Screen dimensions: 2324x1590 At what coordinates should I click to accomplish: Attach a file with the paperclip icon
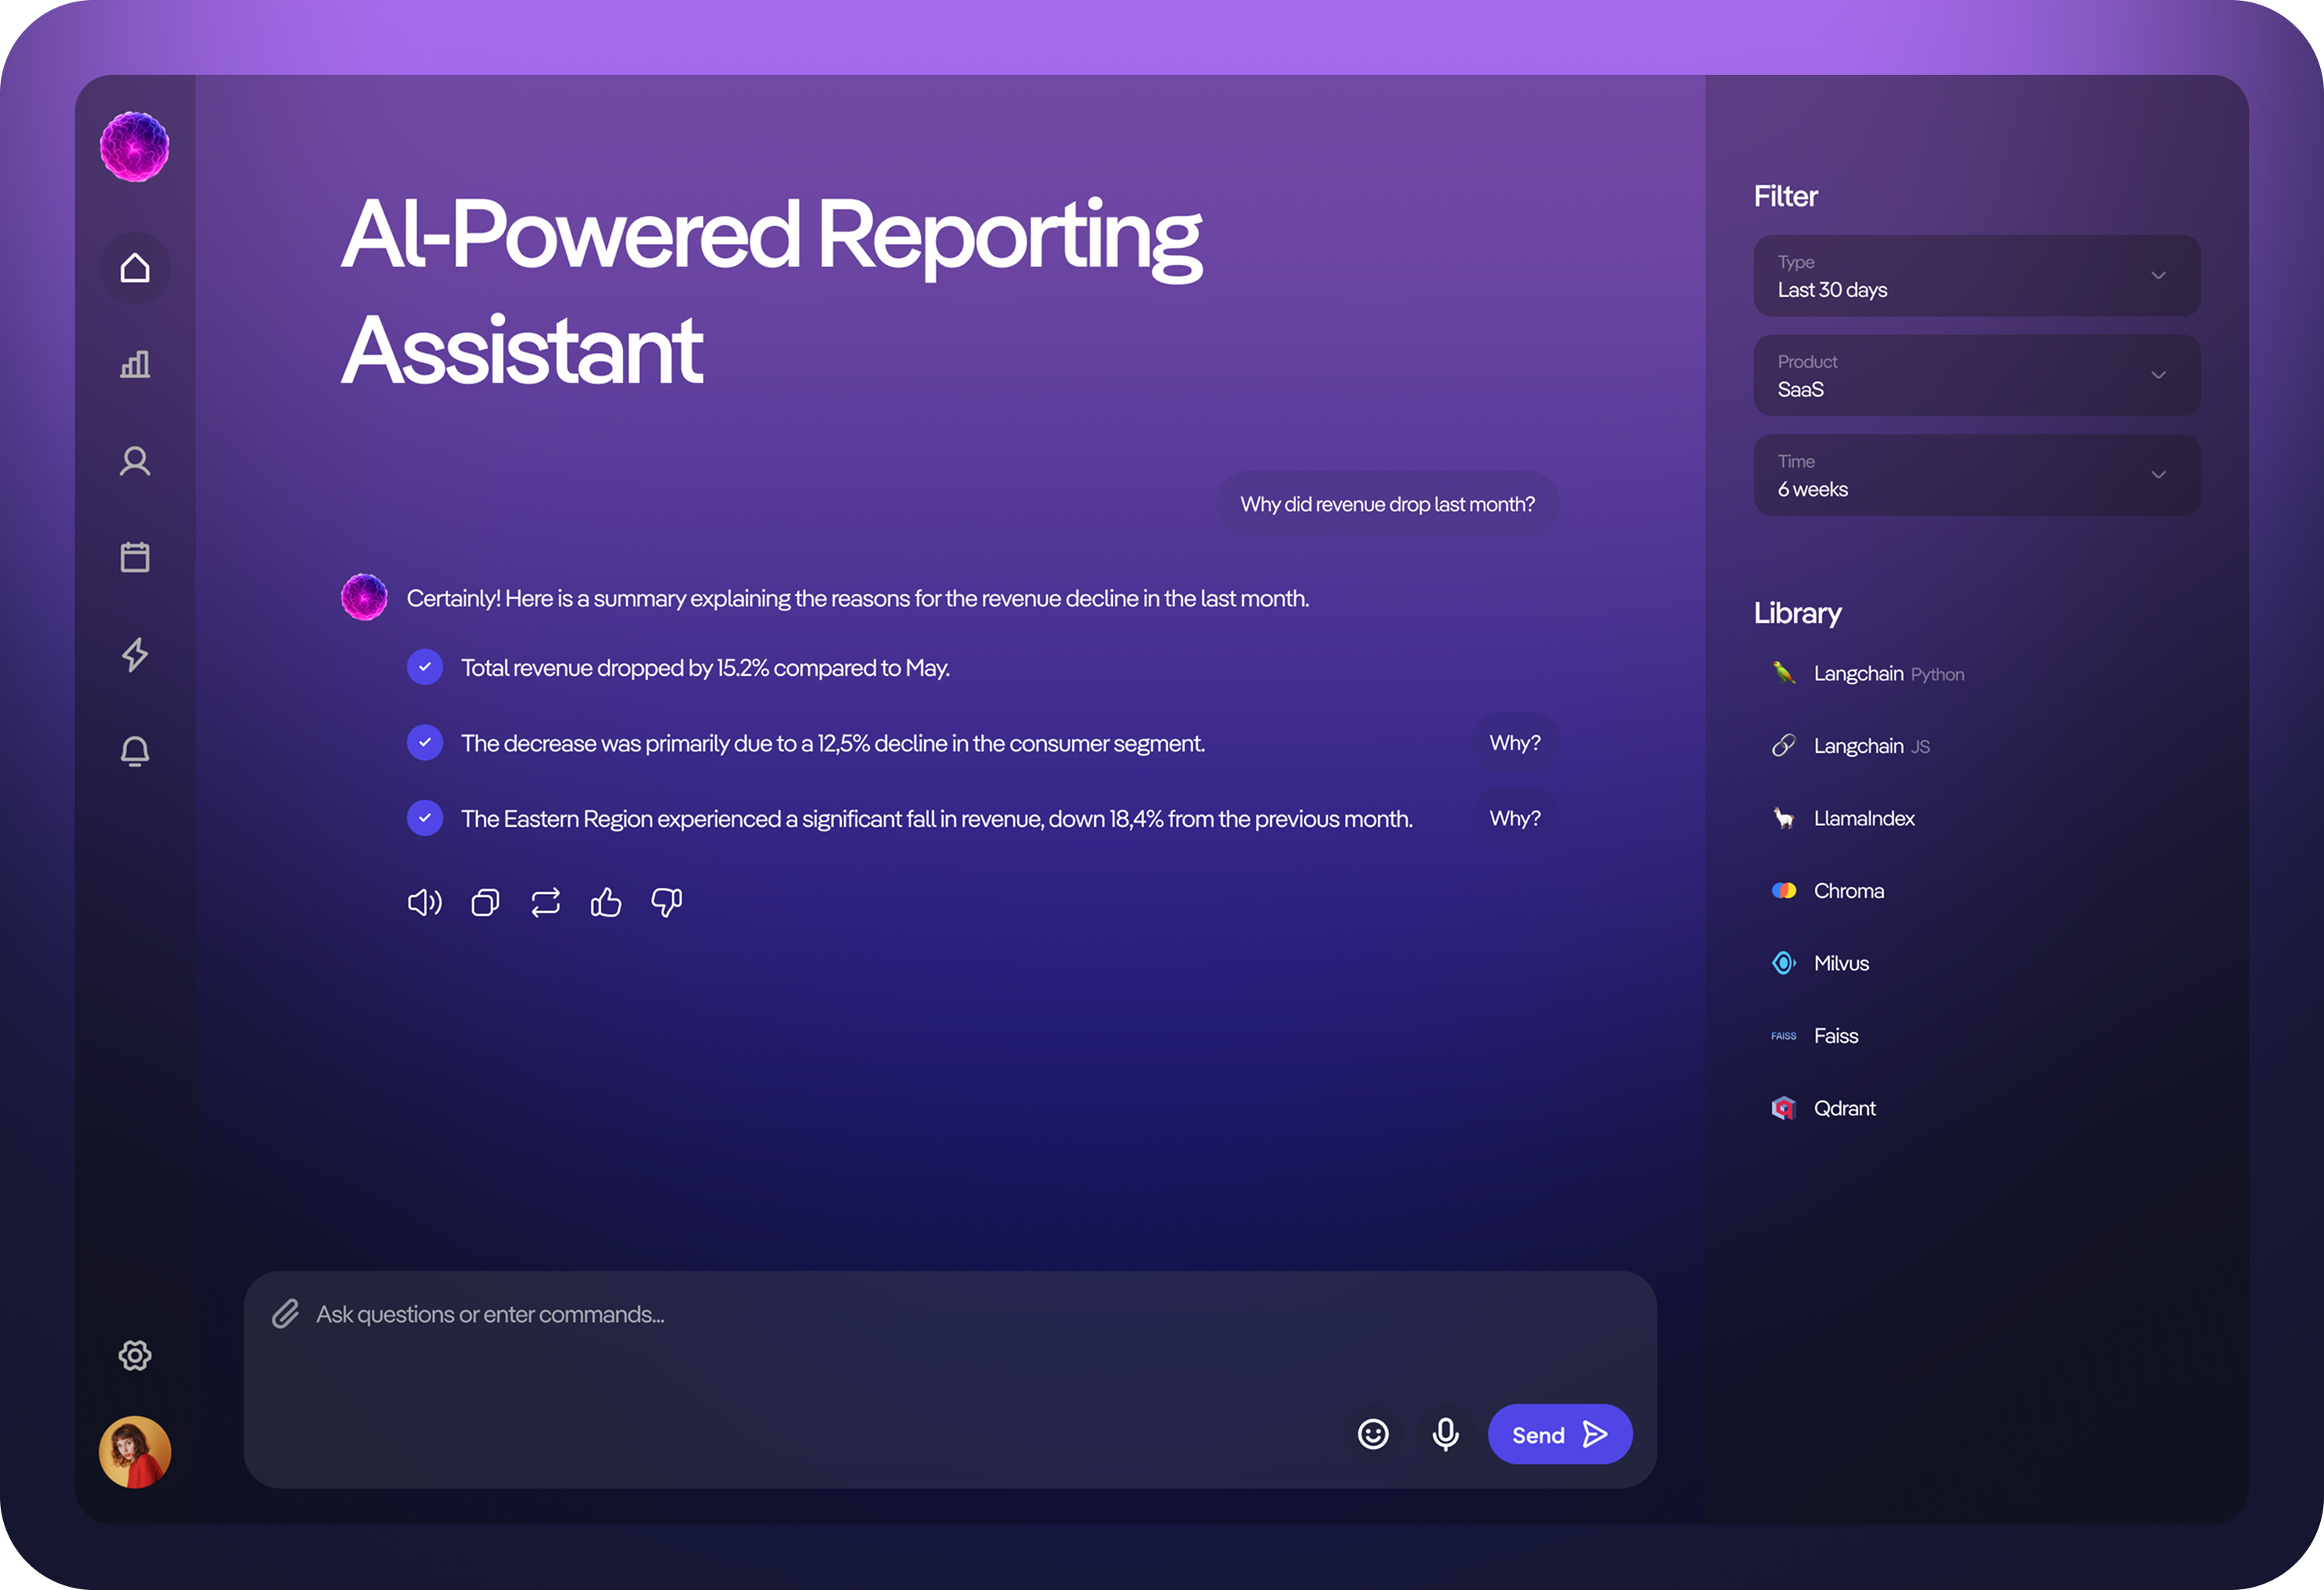point(286,1314)
